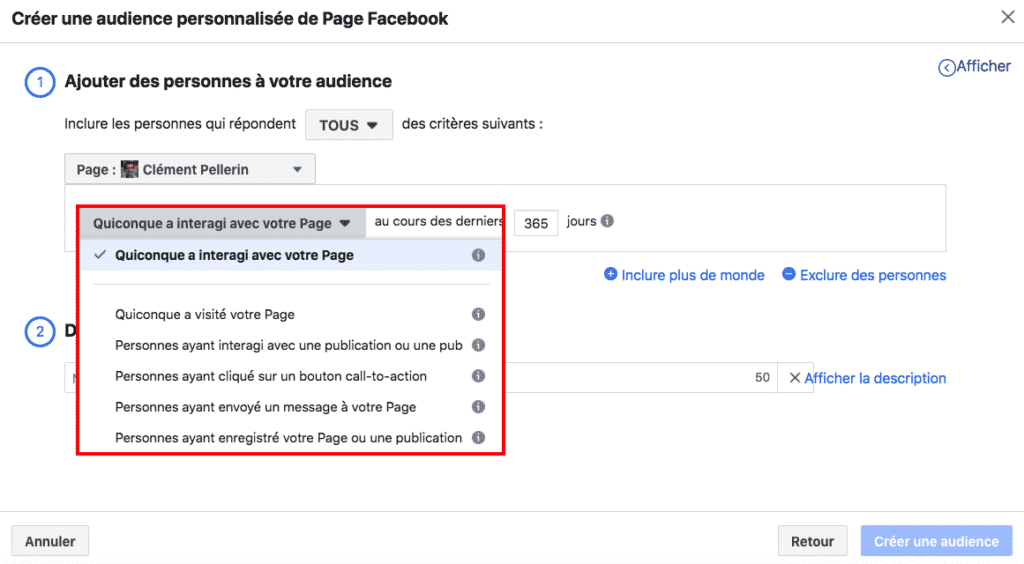
Task: Click info icon beside 'Quiconque a visité votre Page'
Action: coord(478,315)
